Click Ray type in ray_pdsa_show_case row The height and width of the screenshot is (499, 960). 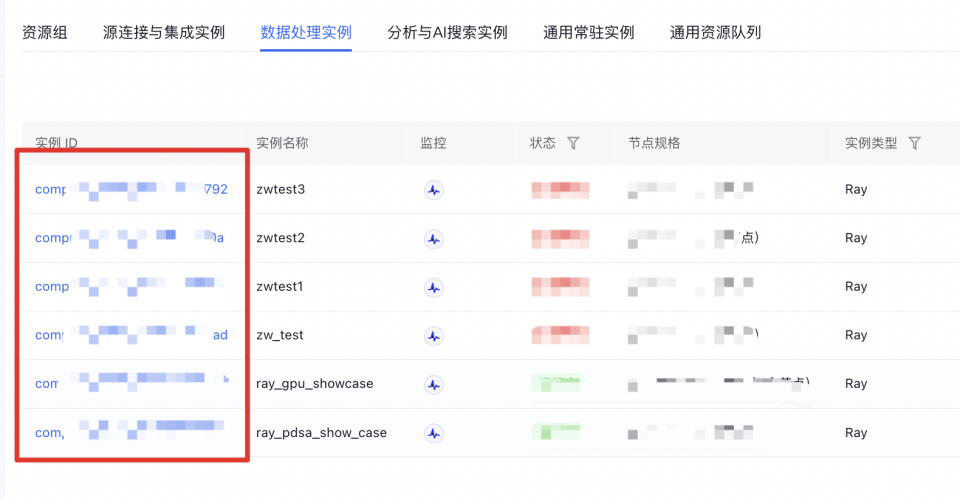pyautogui.click(x=856, y=432)
